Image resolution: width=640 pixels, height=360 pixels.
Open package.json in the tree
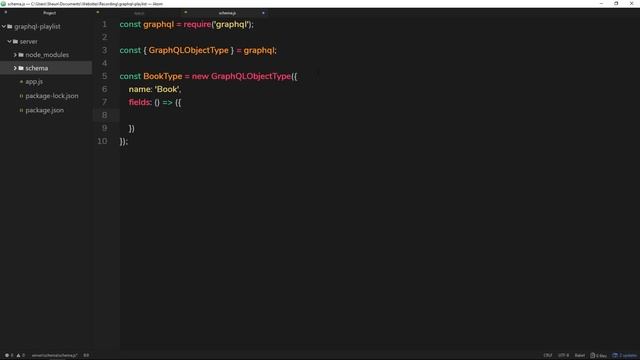(44, 110)
